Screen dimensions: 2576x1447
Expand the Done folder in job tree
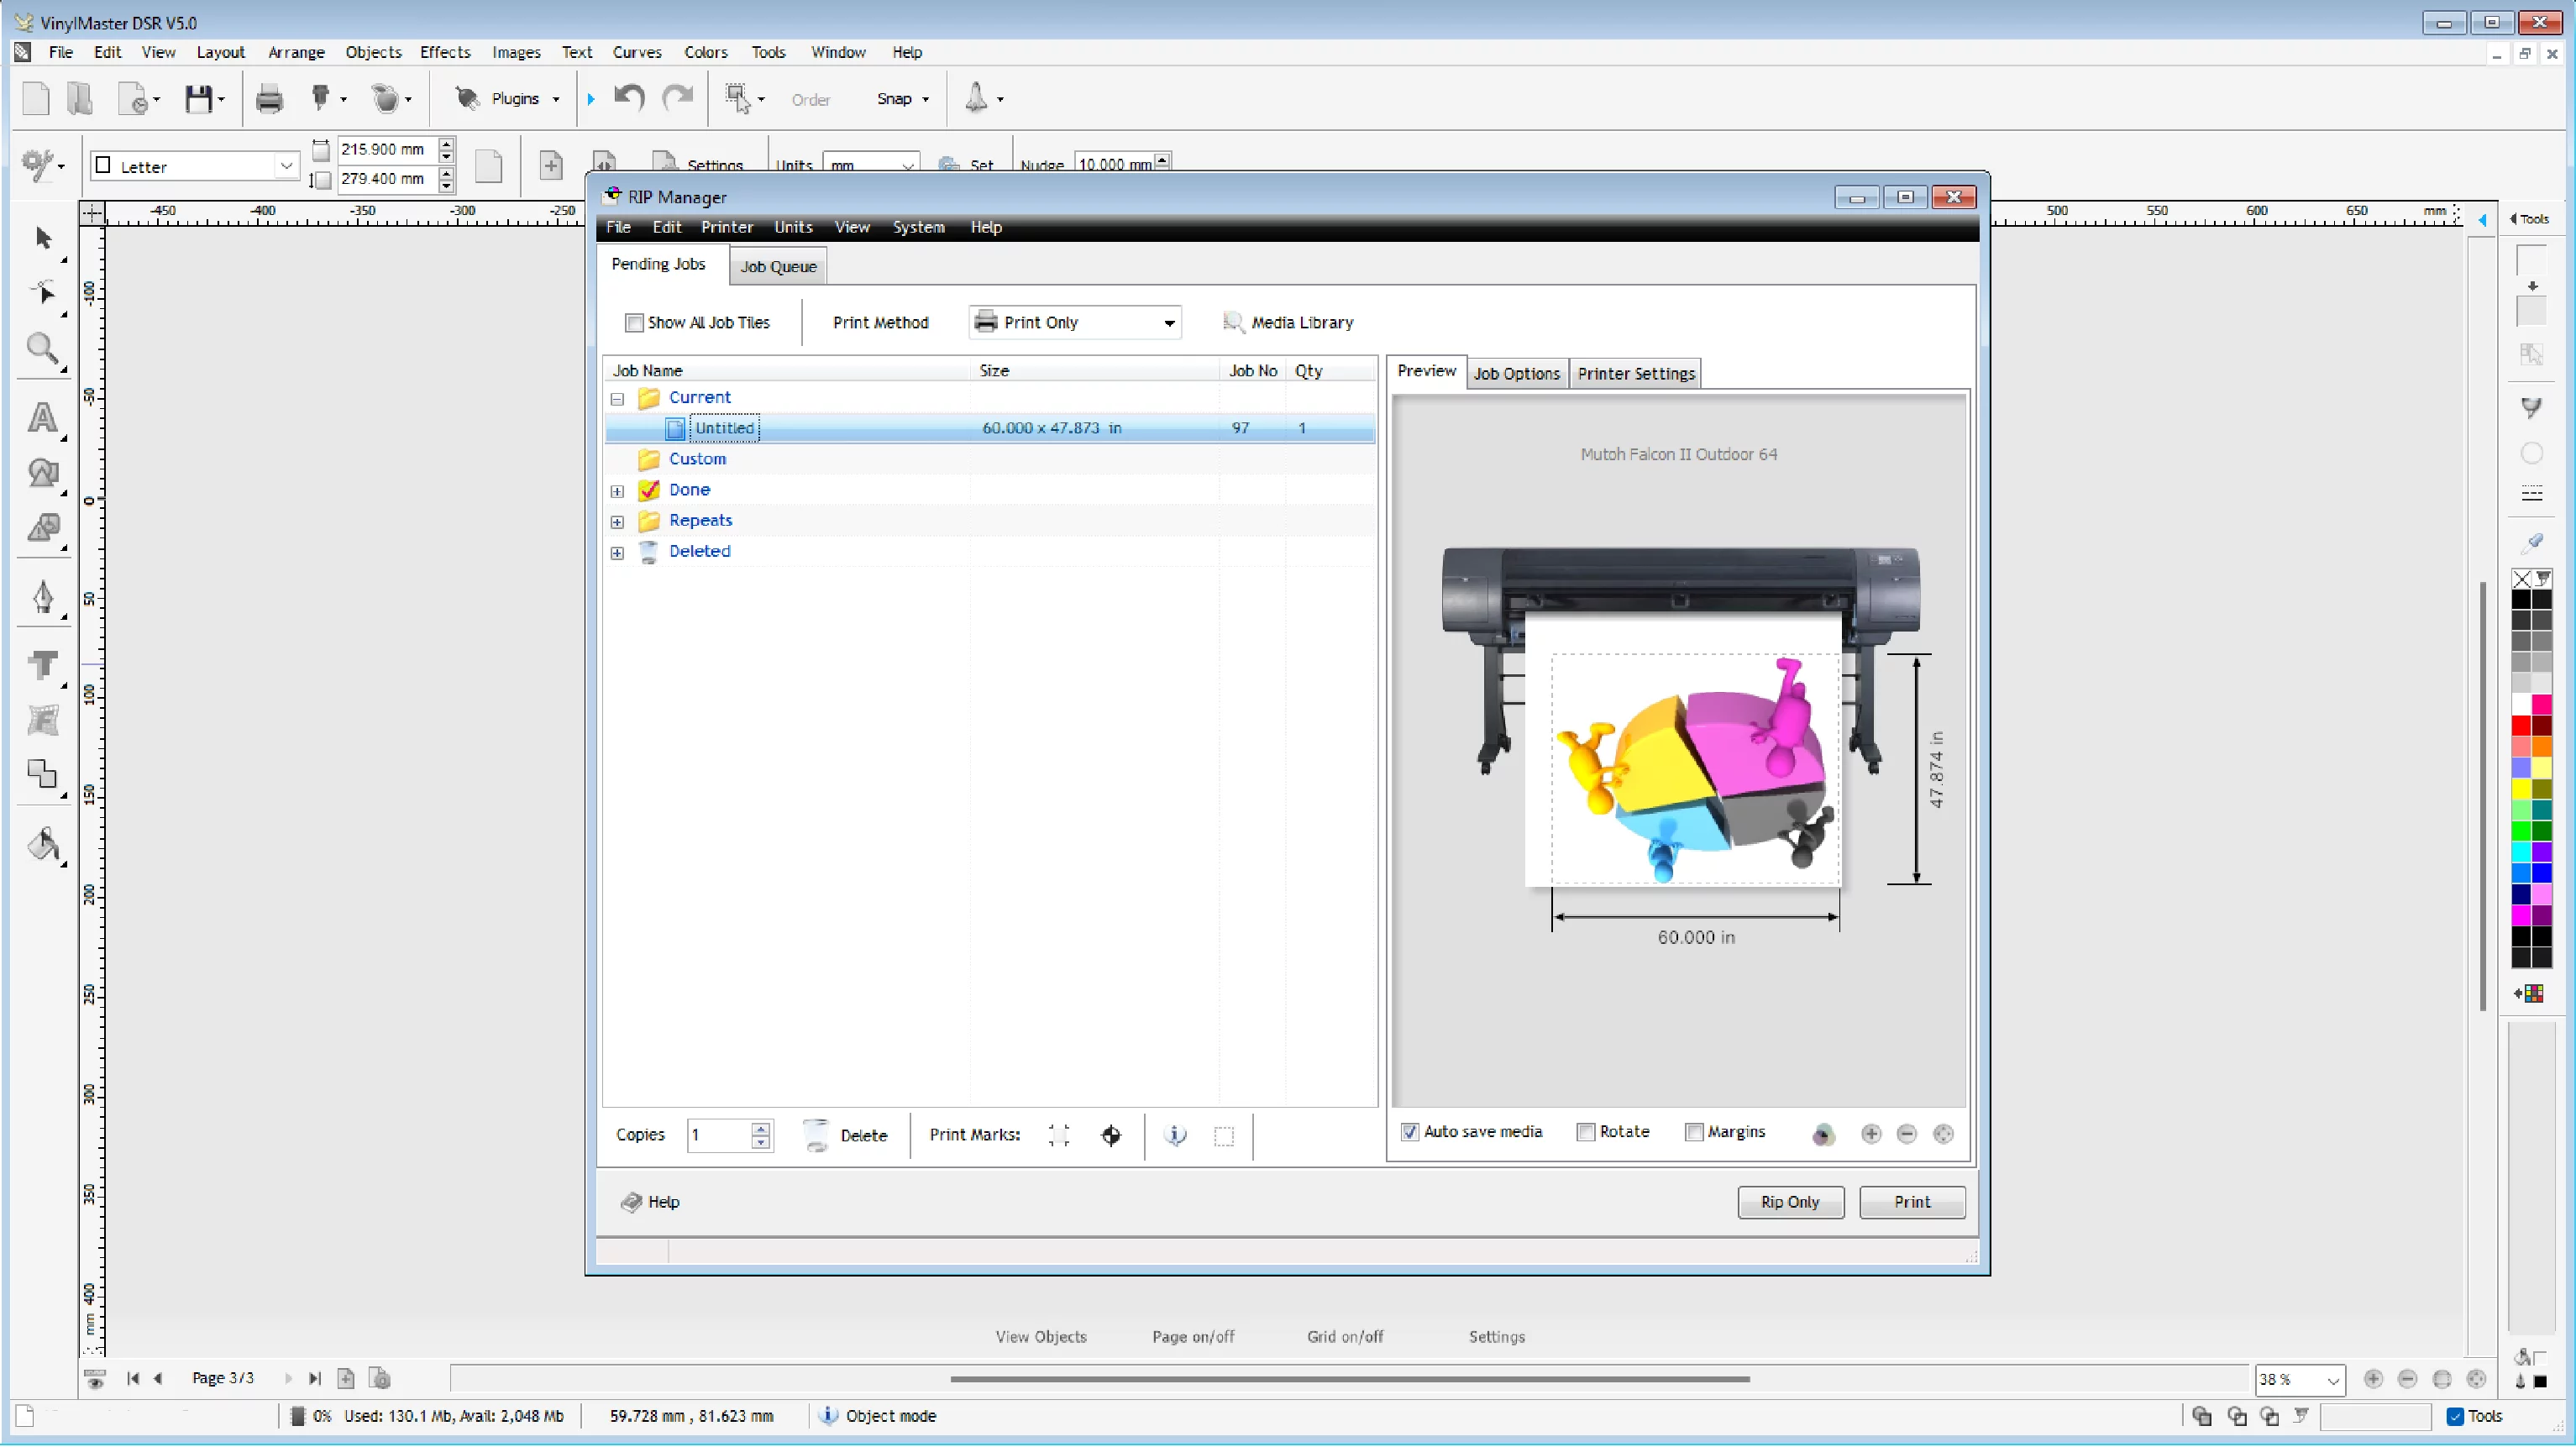tap(617, 491)
